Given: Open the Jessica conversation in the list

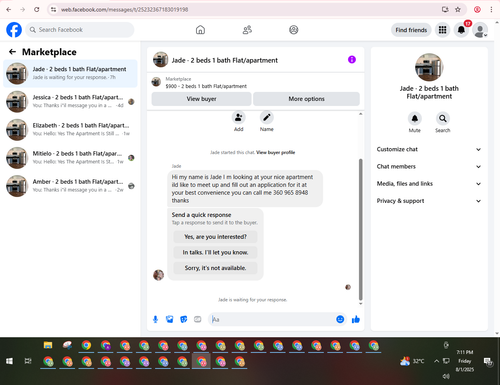Looking at the screenshot, I should [70, 101].
